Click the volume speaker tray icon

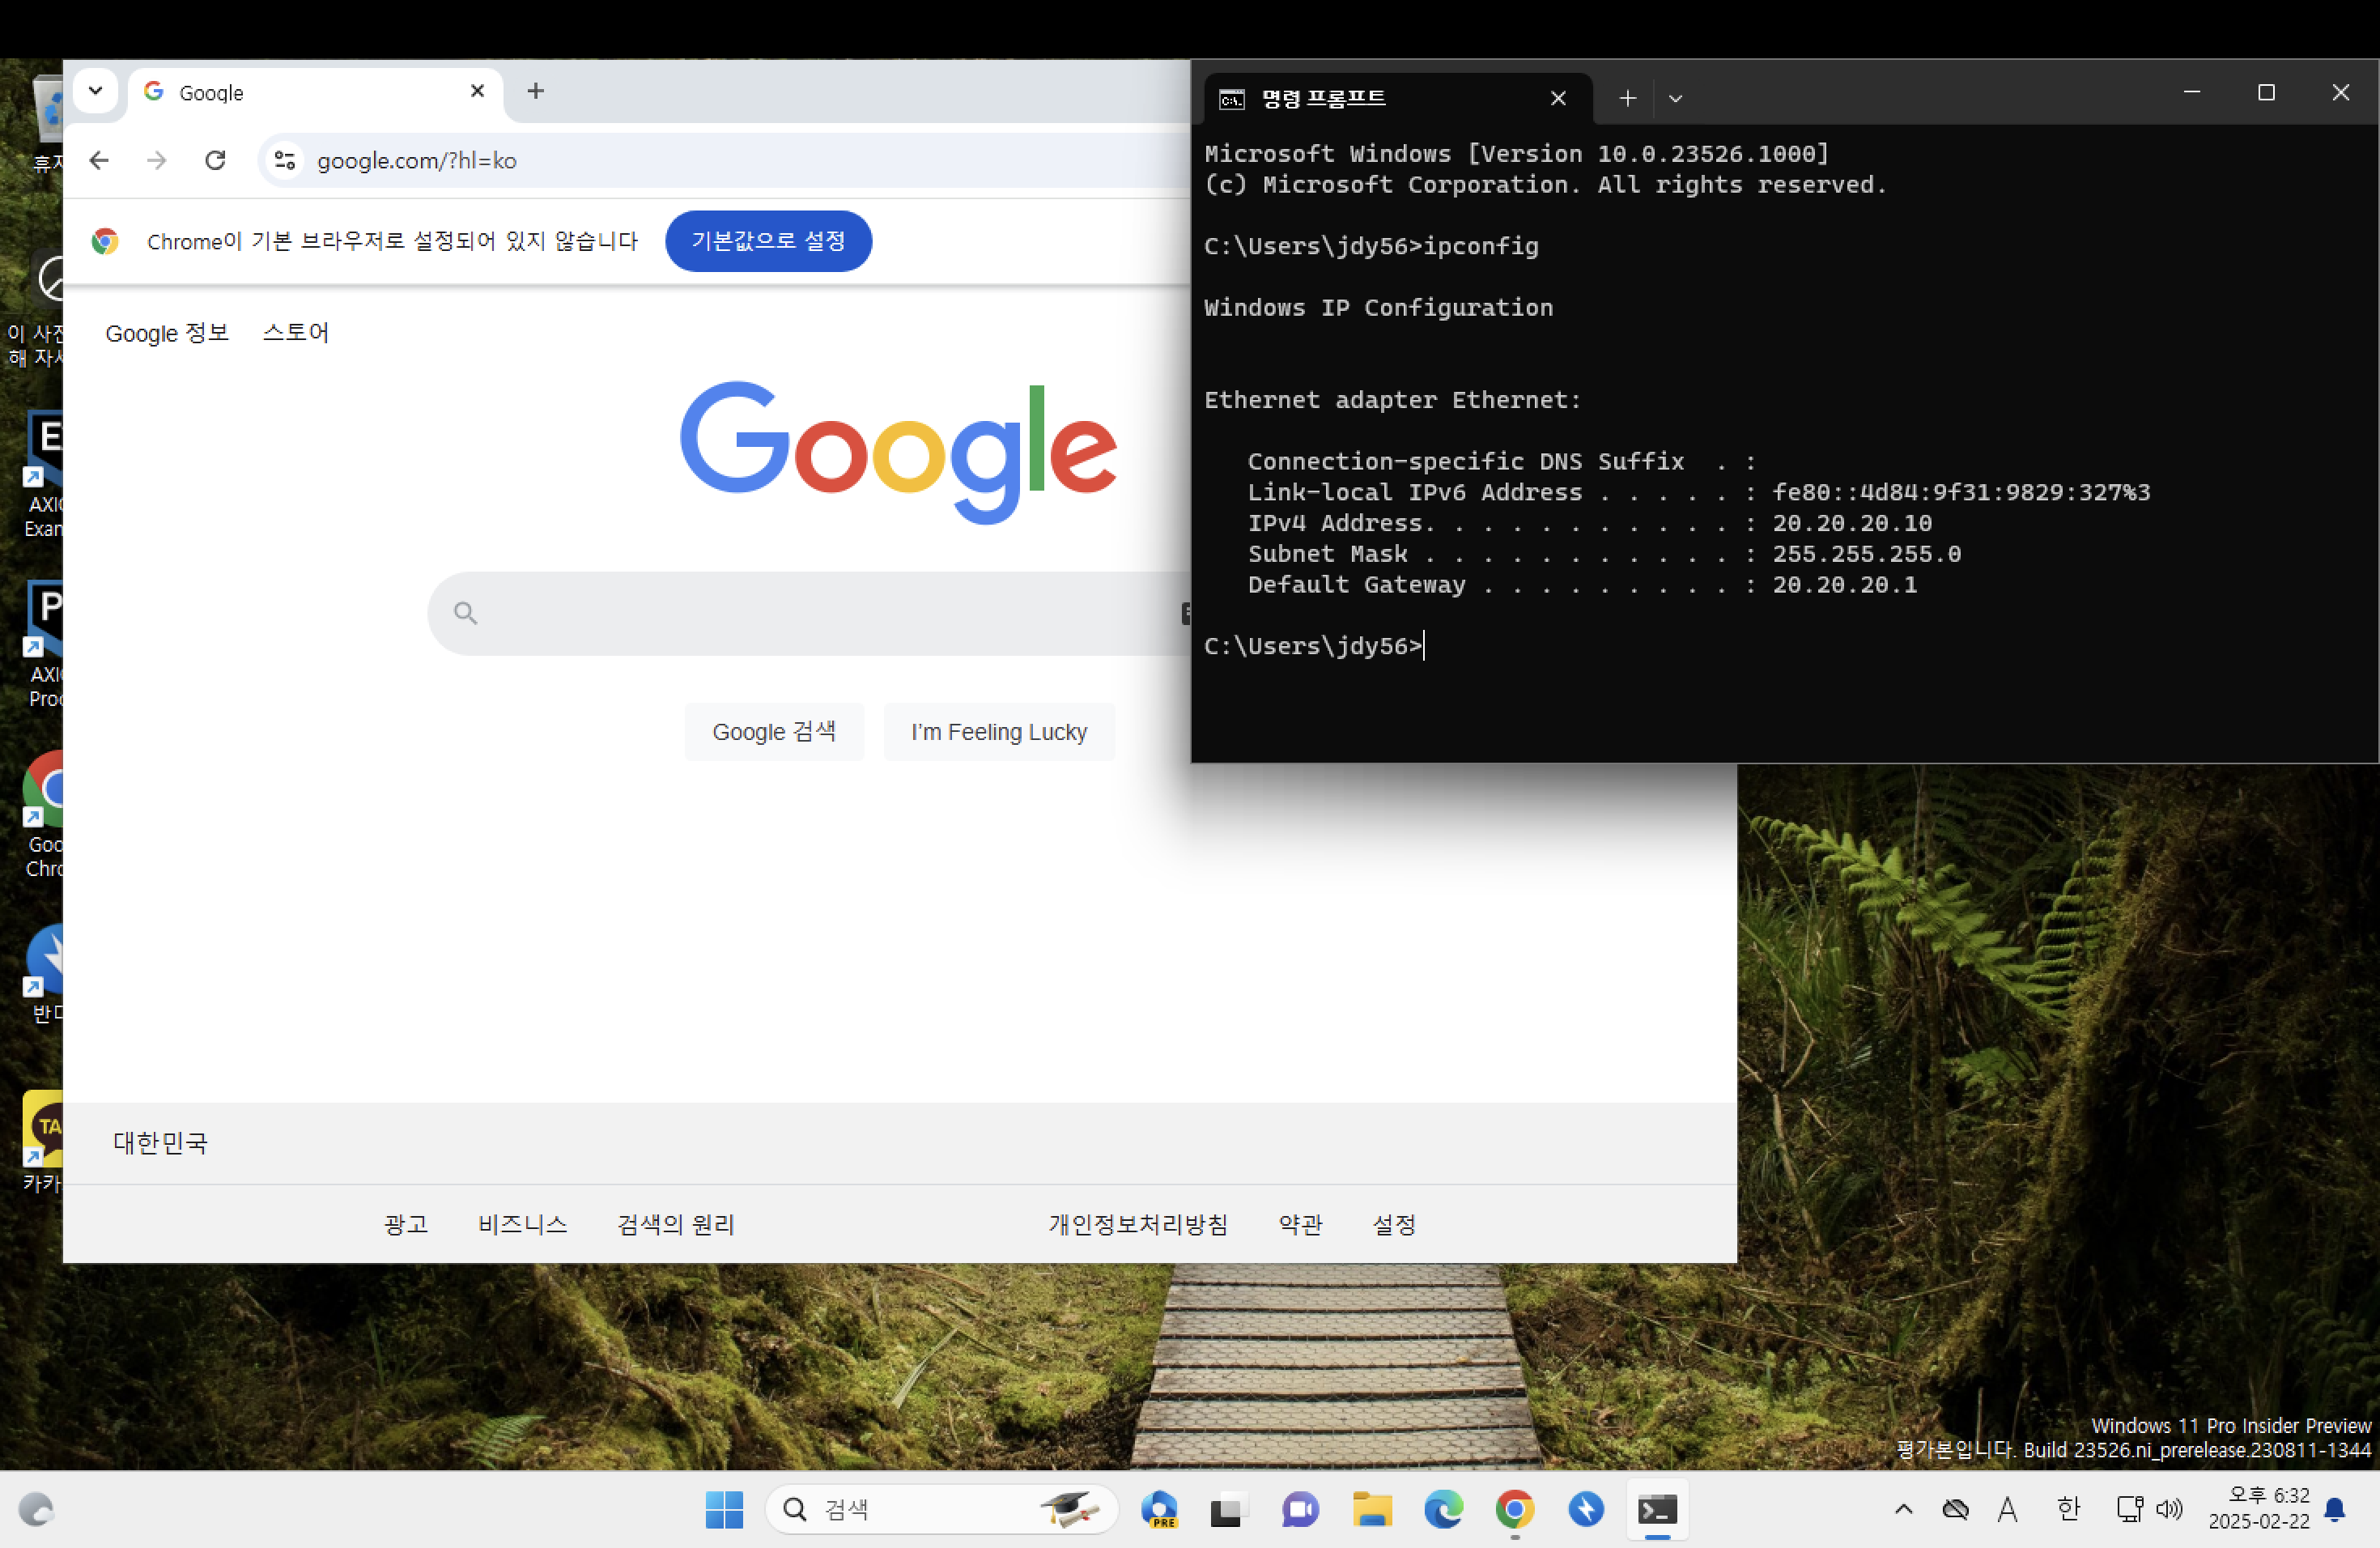coord(2169,1508)
